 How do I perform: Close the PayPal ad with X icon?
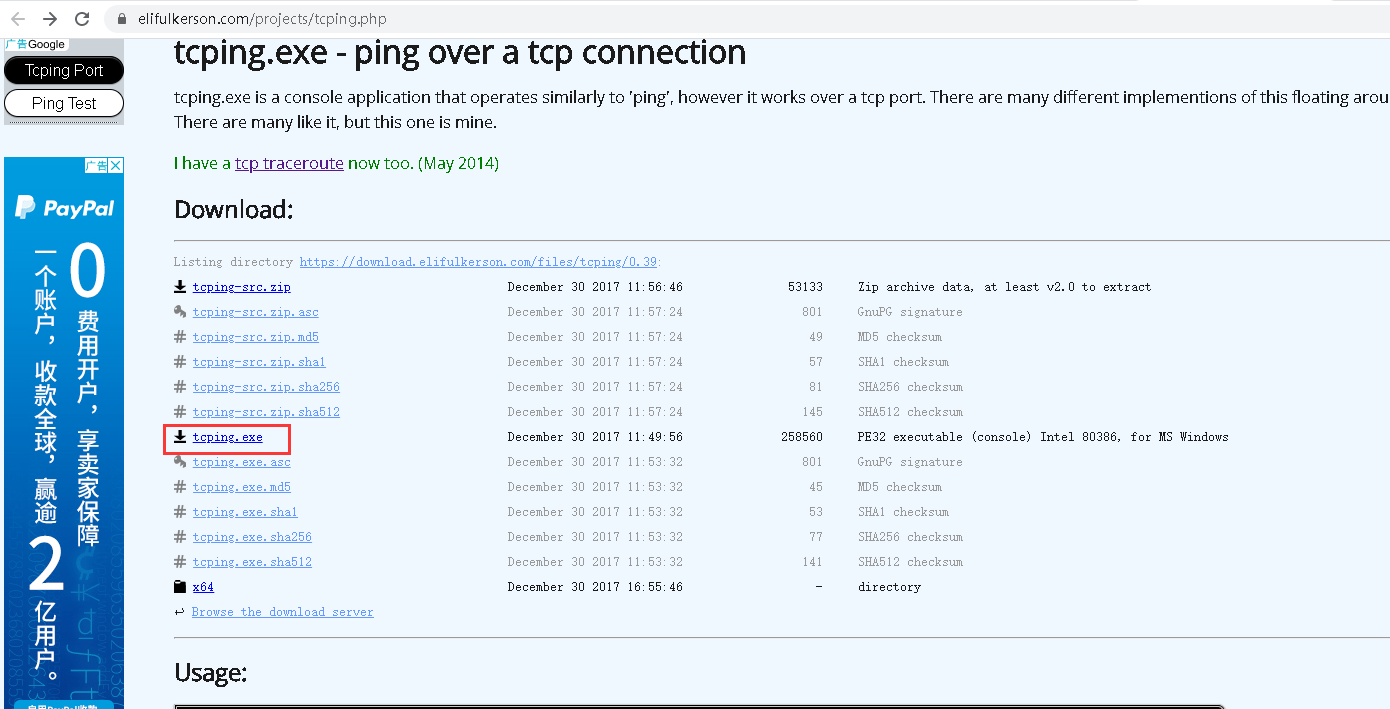coord(116,165)
